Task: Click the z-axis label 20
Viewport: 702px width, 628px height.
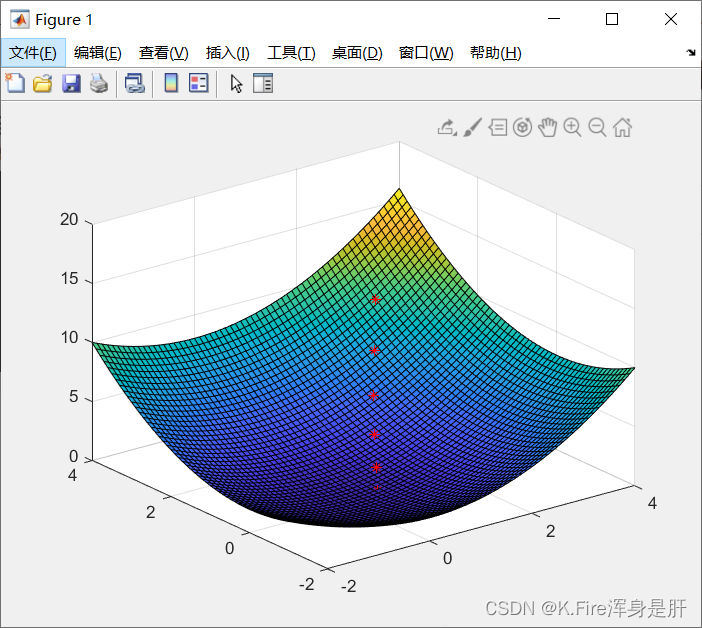Action: (x=69, y=220)
